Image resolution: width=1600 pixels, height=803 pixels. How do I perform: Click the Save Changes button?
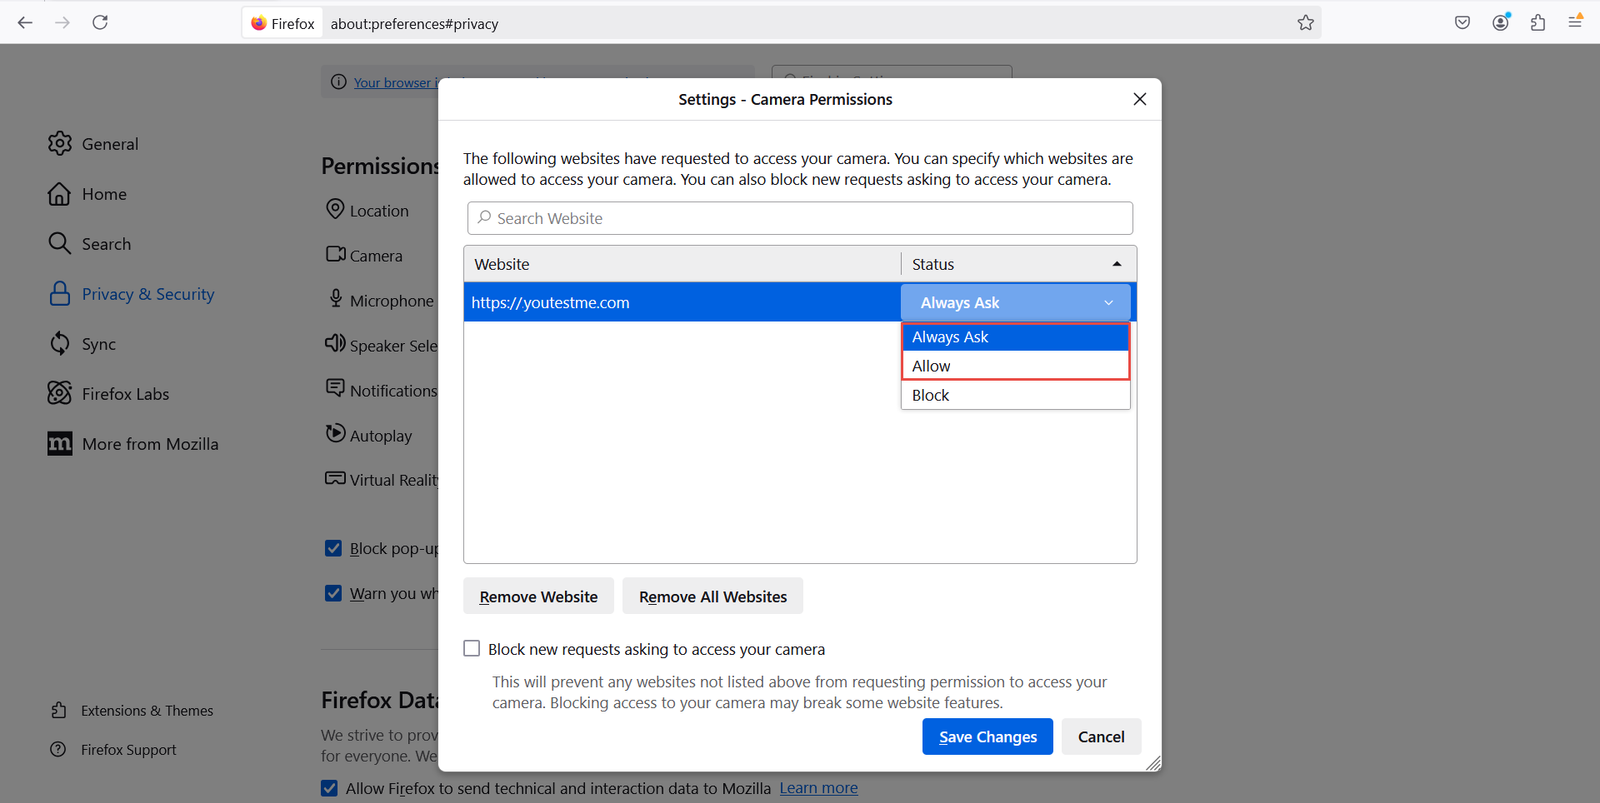point(987,737)
